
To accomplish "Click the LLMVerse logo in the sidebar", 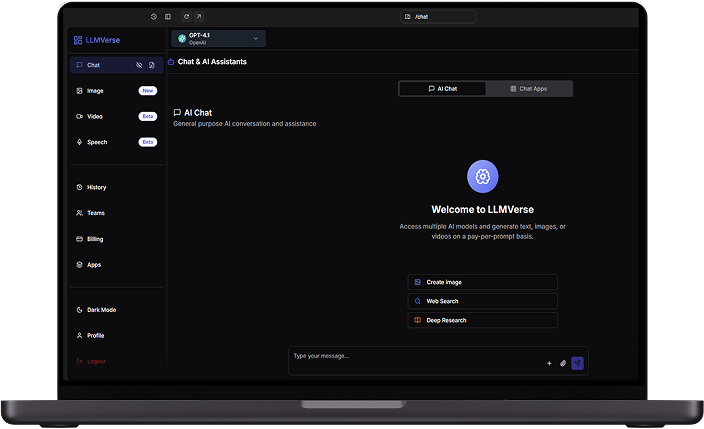I will pos(97,40).
